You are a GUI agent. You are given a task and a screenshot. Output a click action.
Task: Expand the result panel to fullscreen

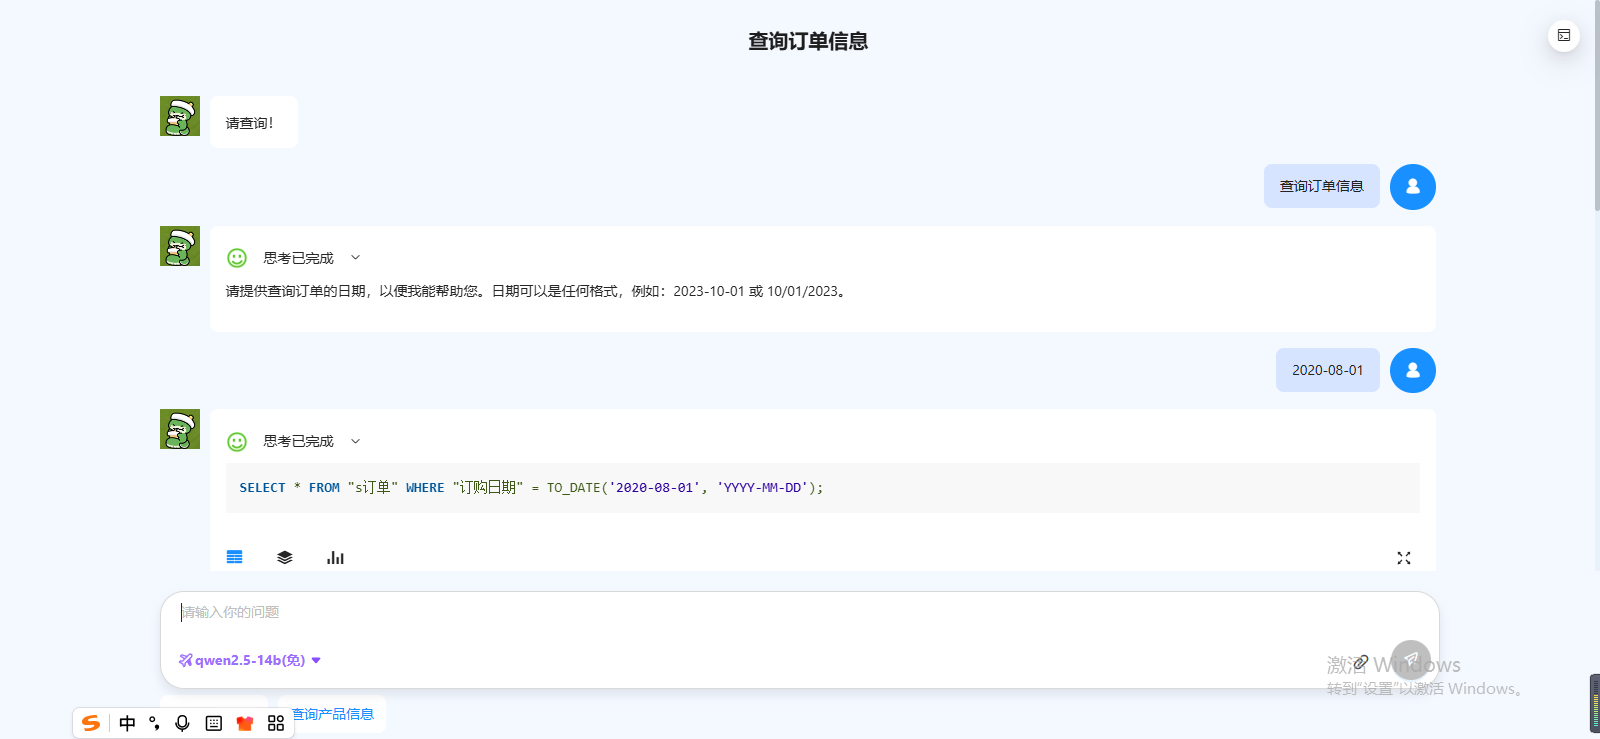coord(1403,558)
